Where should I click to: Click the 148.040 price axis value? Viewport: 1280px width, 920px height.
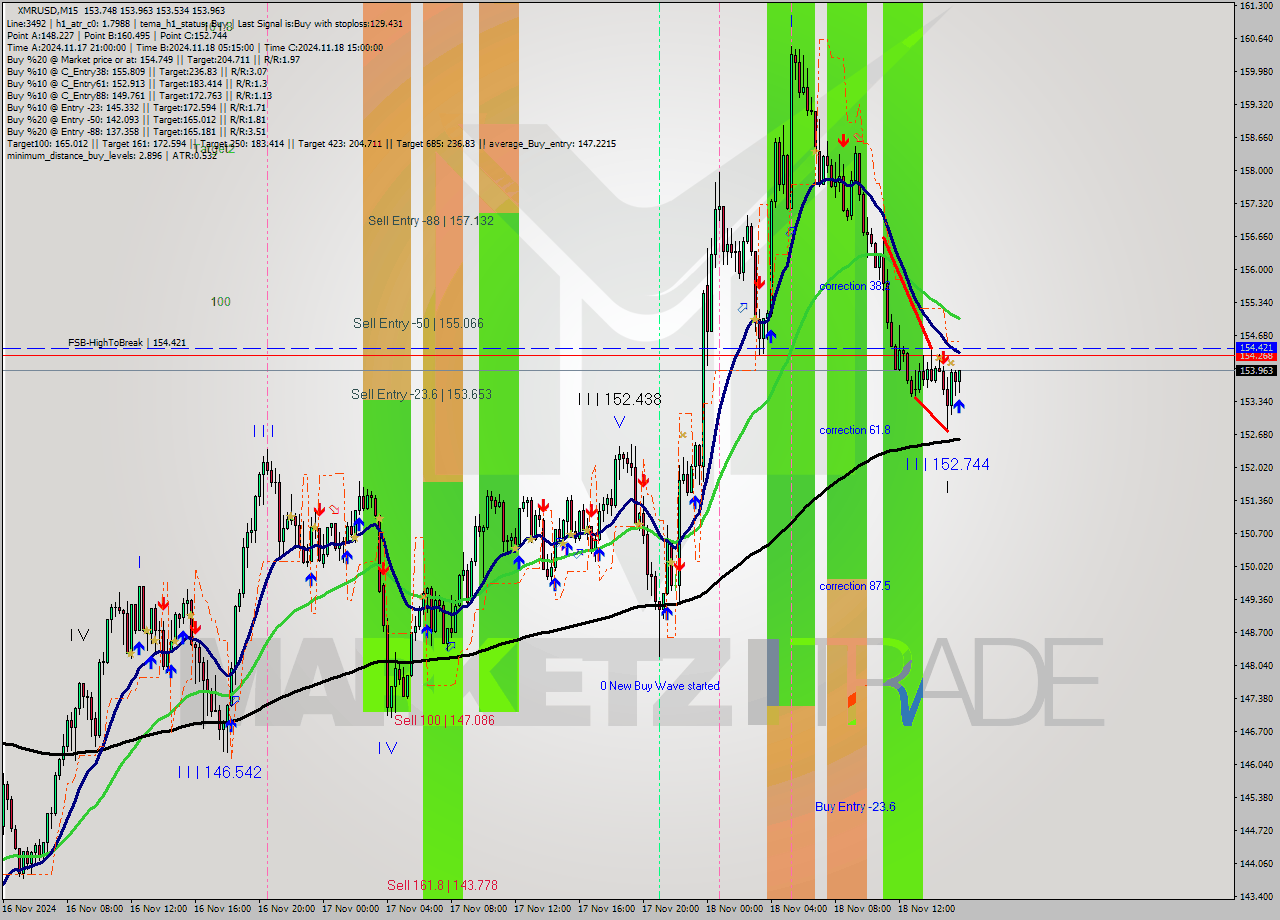[1256, 666]
